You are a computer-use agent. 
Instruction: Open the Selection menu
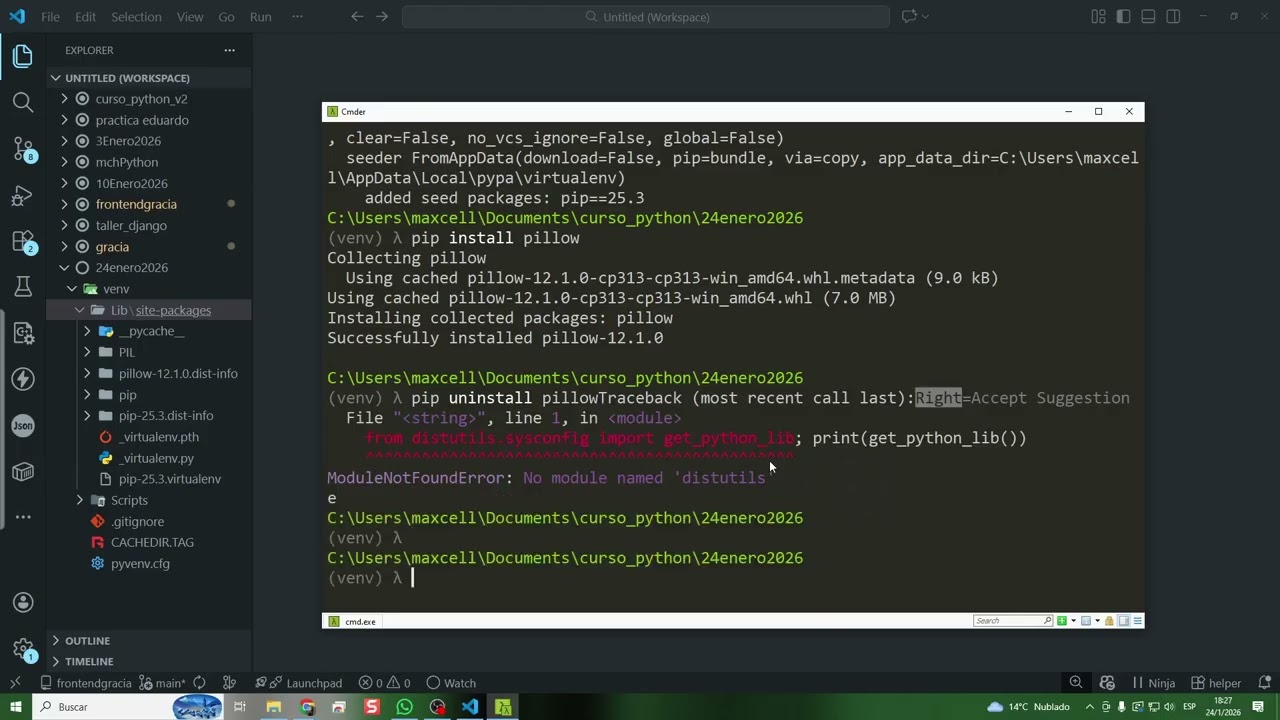tap(136, 17)
